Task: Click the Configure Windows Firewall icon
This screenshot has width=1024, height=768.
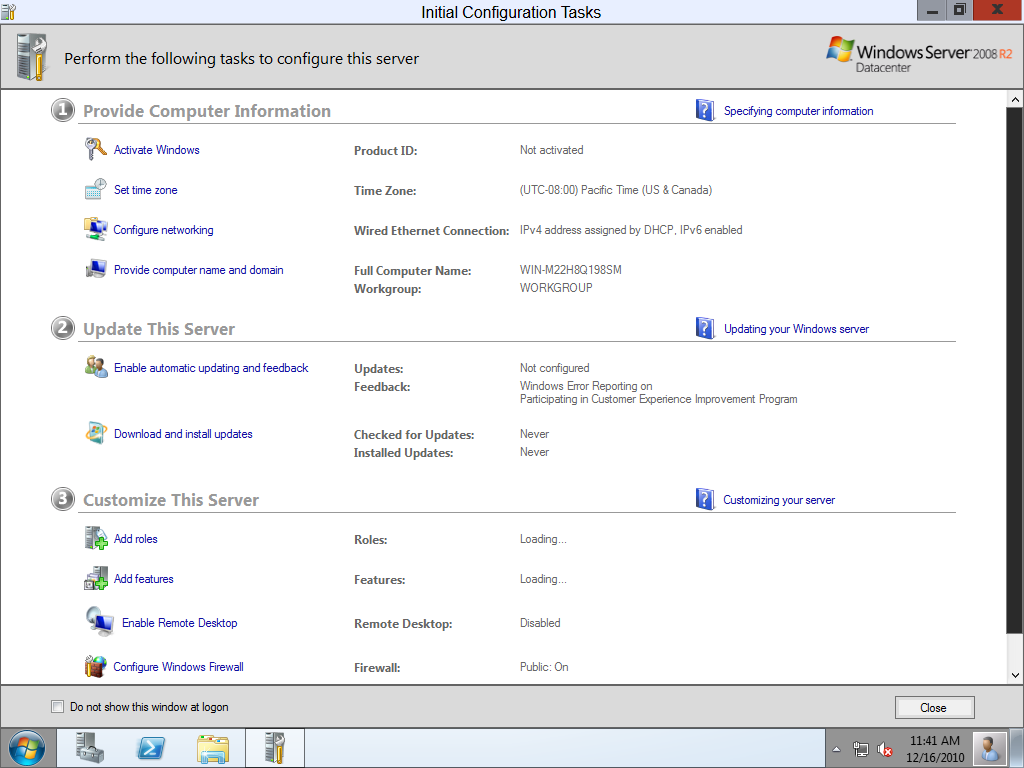Action: (95, 667)
